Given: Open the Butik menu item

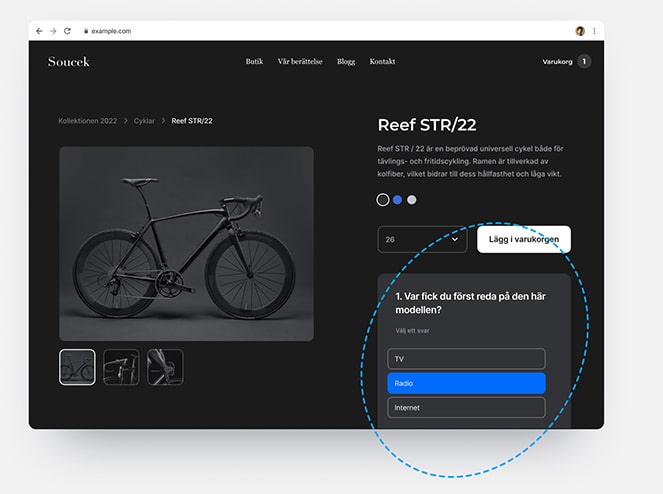Looking at the screenshot, I should 255,62.
